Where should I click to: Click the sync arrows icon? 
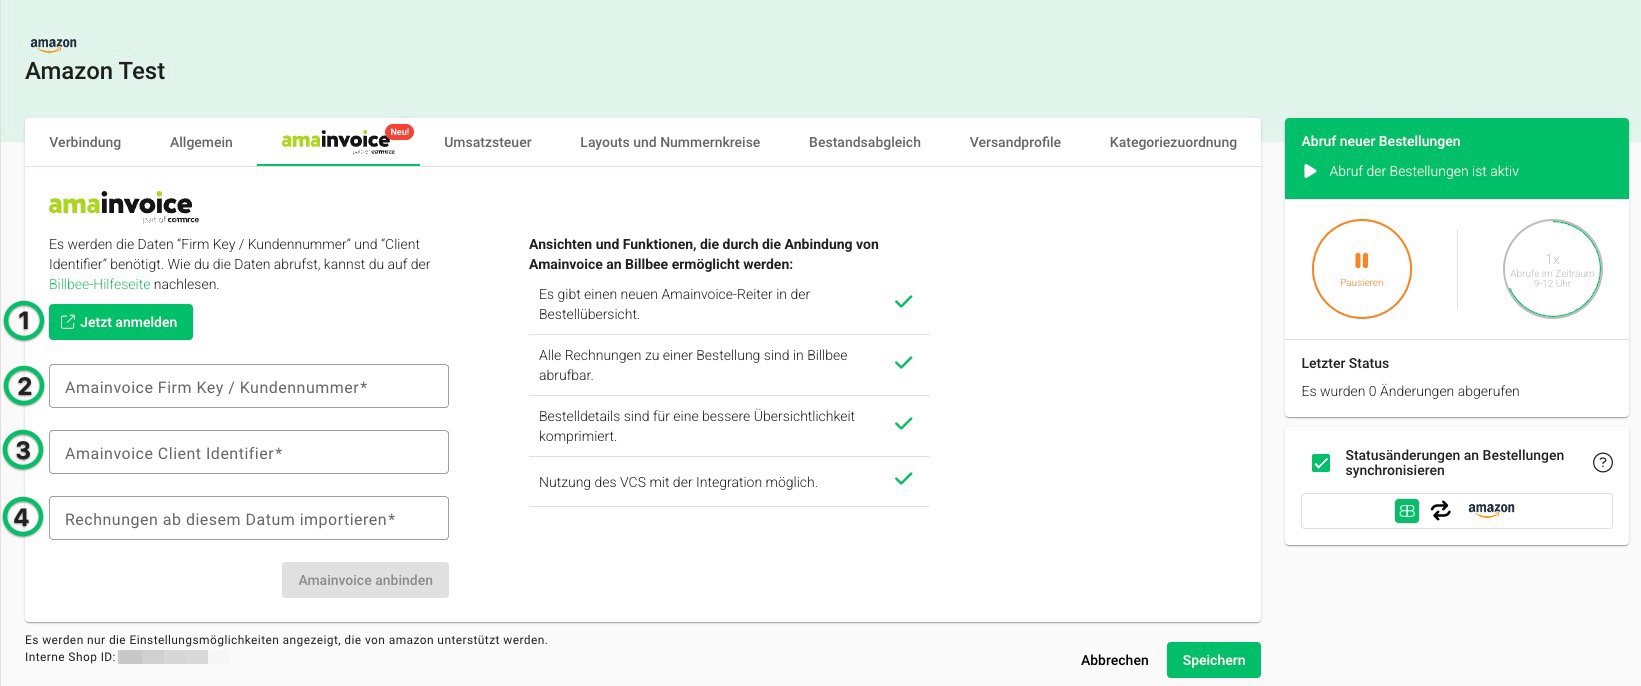point(1440,510)
